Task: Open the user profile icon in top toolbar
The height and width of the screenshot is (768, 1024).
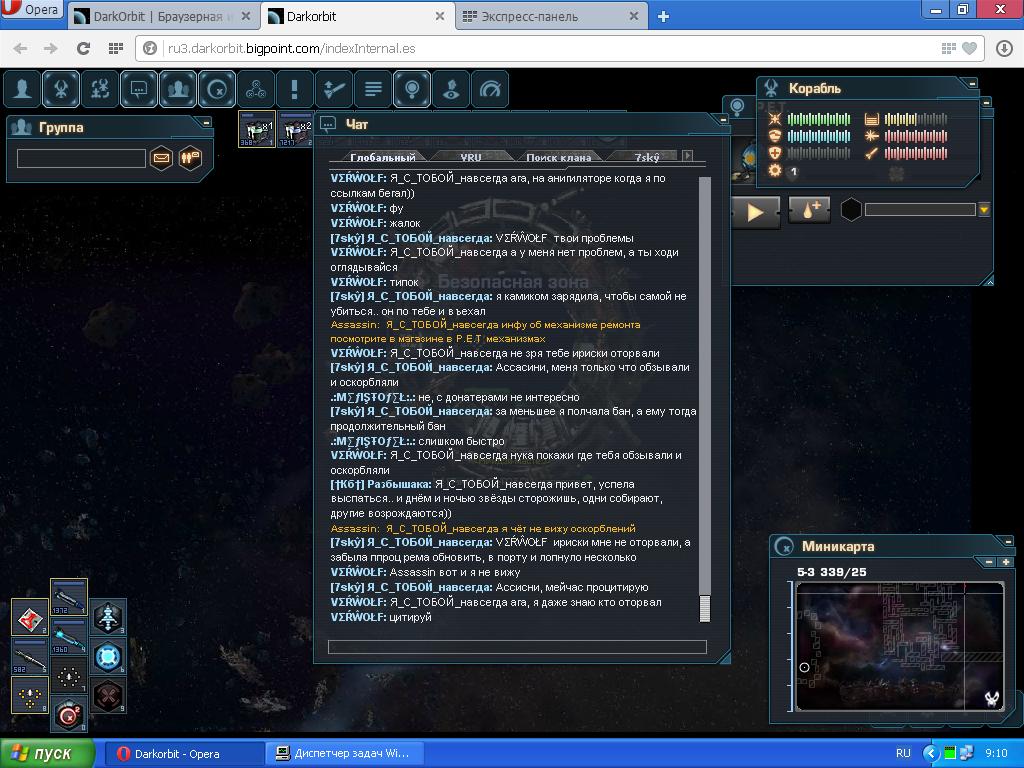Action: (22, 88)
